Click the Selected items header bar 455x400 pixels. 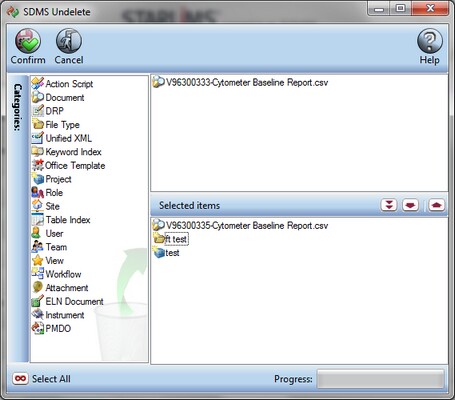[x=299, y=205]
